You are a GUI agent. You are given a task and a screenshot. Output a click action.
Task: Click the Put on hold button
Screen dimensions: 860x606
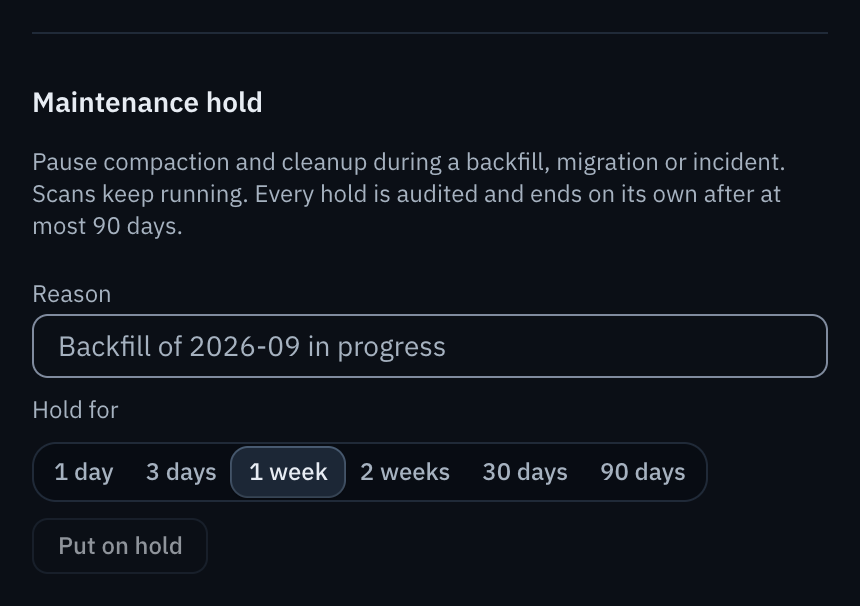coord(120,546)
